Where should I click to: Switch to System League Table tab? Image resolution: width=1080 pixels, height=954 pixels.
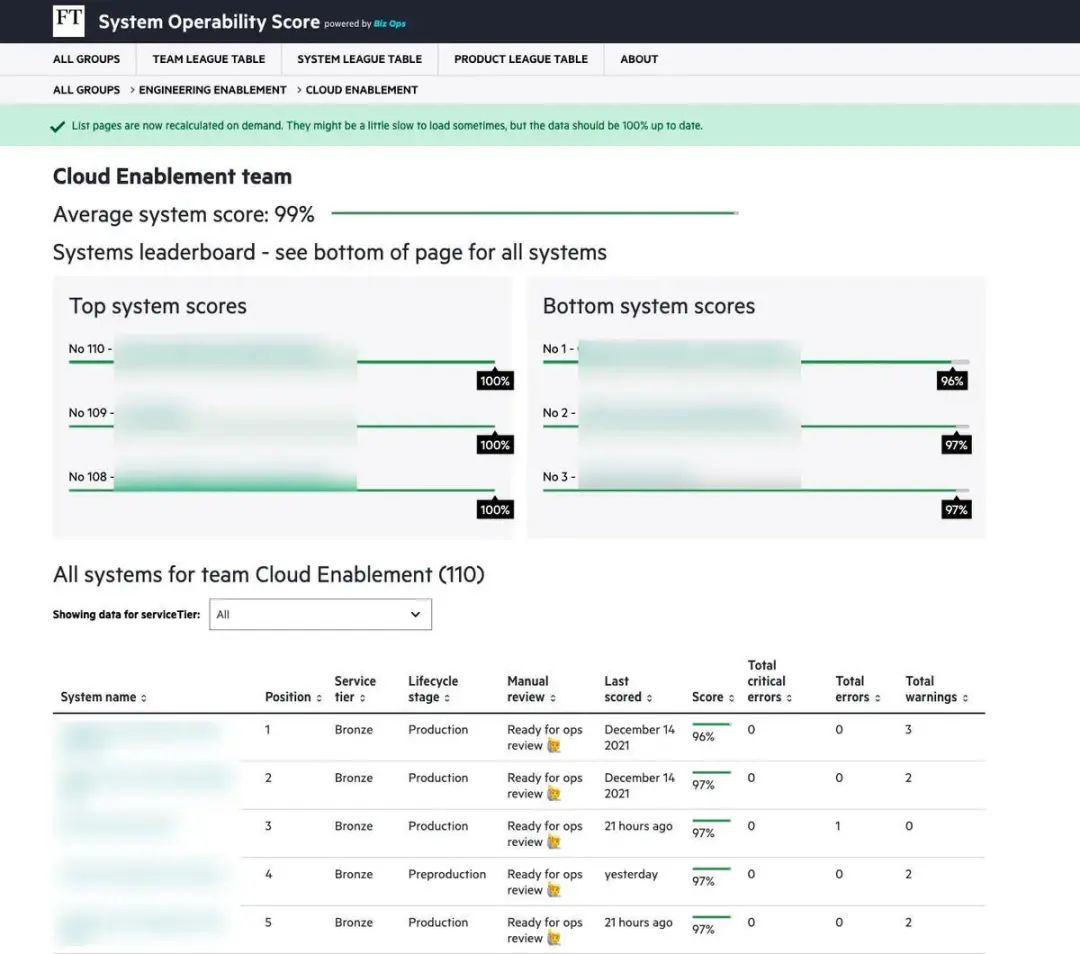tap(359, 59)
